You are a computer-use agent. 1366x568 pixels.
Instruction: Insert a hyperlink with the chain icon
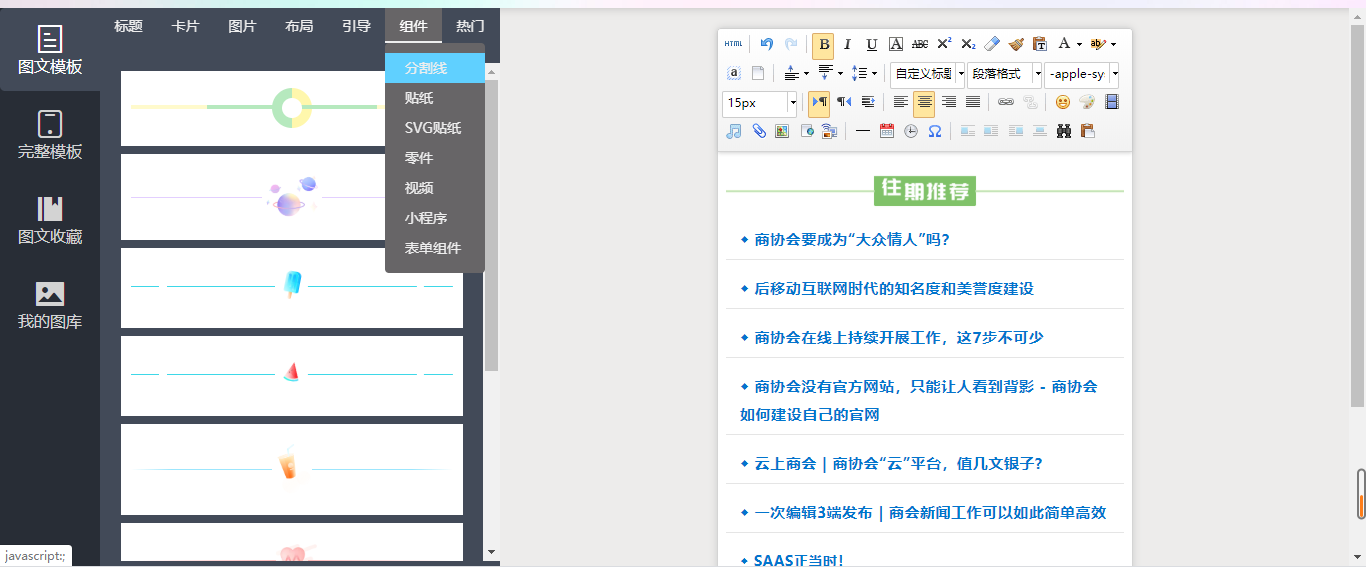pos(1006,102)
